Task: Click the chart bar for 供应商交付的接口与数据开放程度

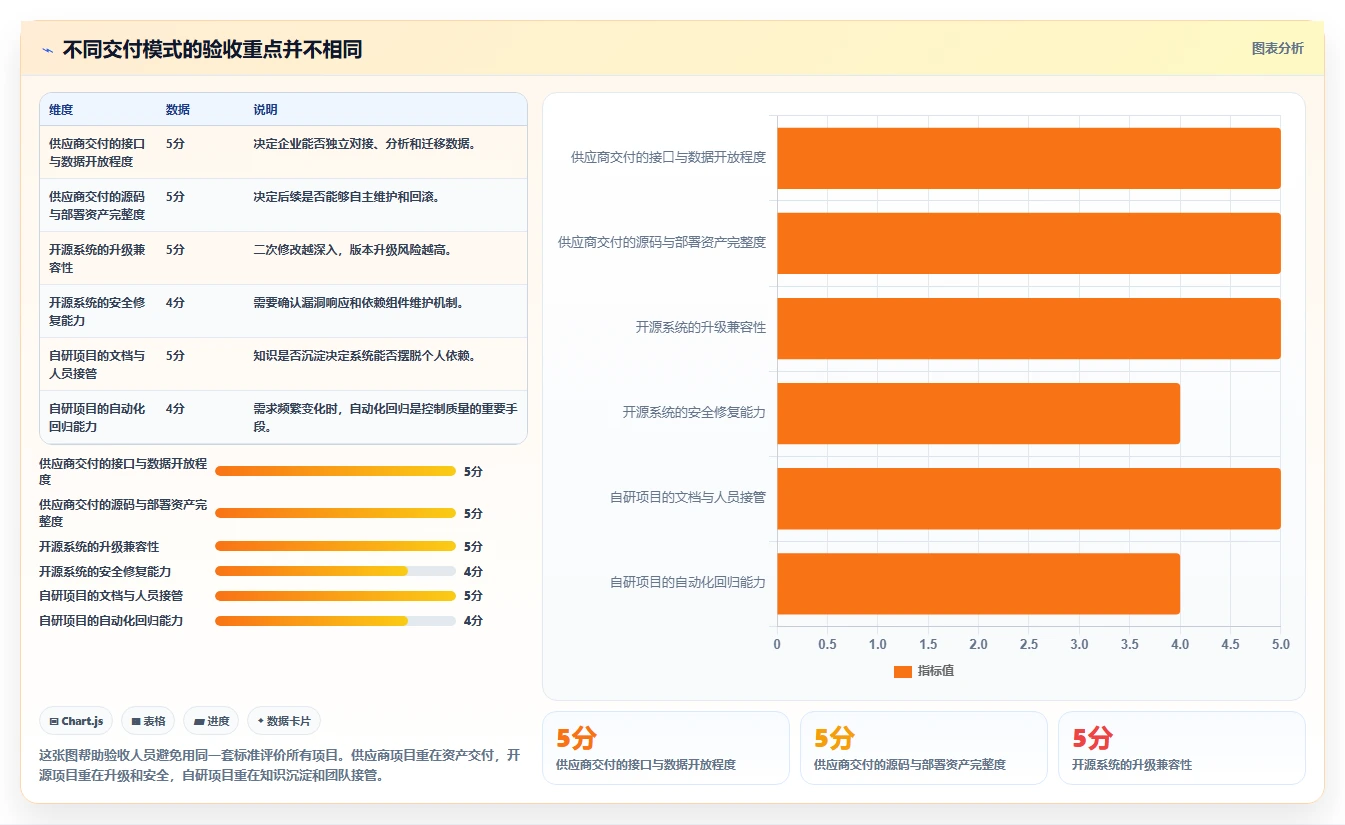Action: (x=1029, y=158)
